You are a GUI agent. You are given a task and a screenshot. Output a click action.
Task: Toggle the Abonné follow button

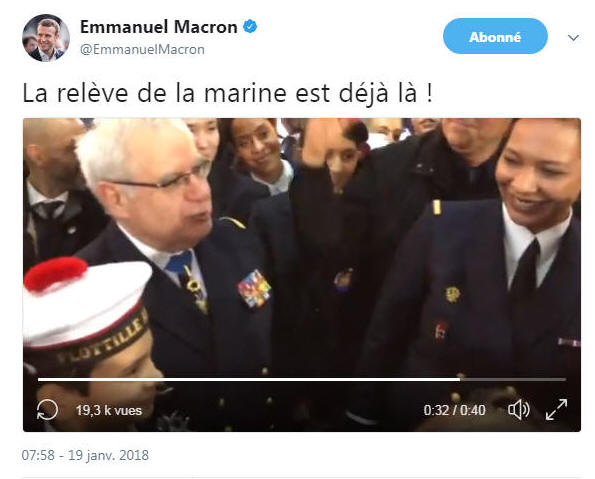coord(495,36)
